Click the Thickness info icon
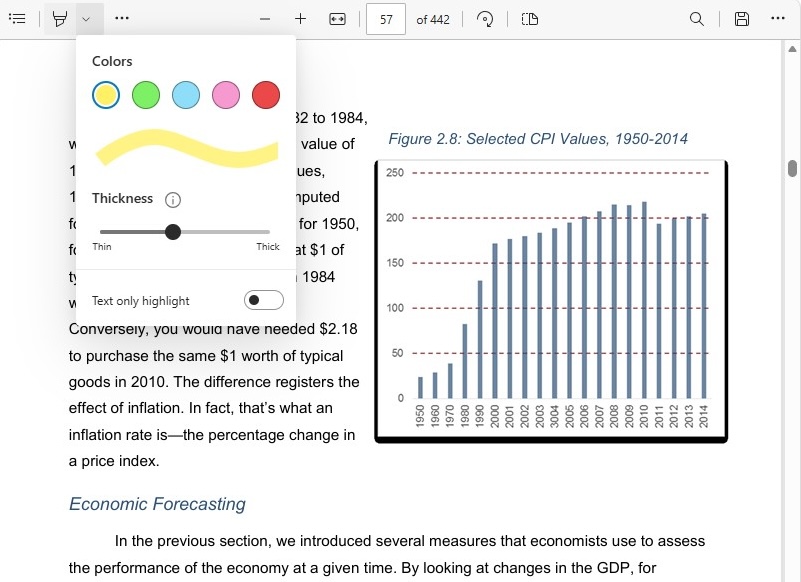This screenshot has width=801, height=582. tap(173, 199)
